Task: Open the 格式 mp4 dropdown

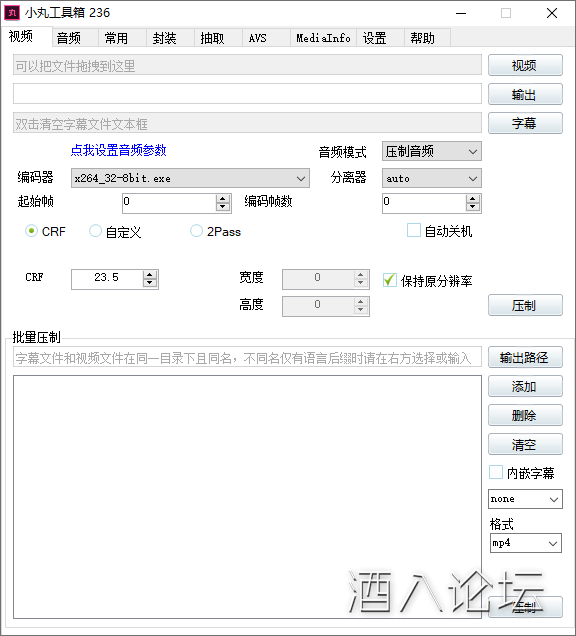Action: (x=526, y=543)
